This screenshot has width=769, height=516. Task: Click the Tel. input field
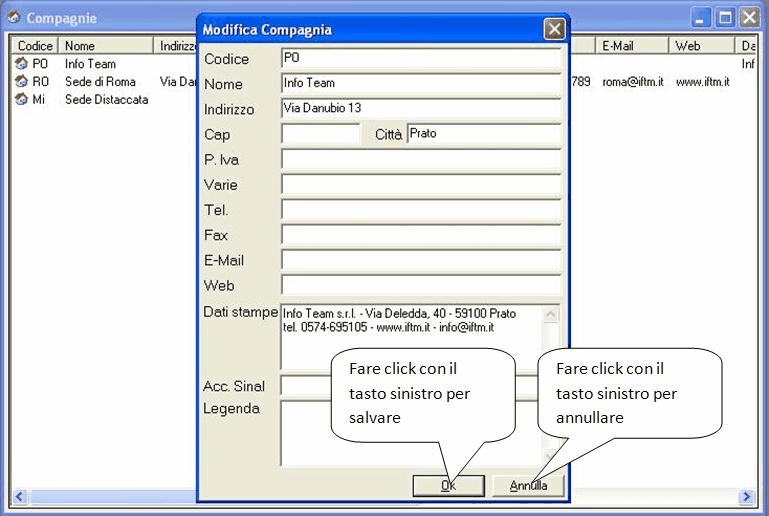click(x=421, y=209)
